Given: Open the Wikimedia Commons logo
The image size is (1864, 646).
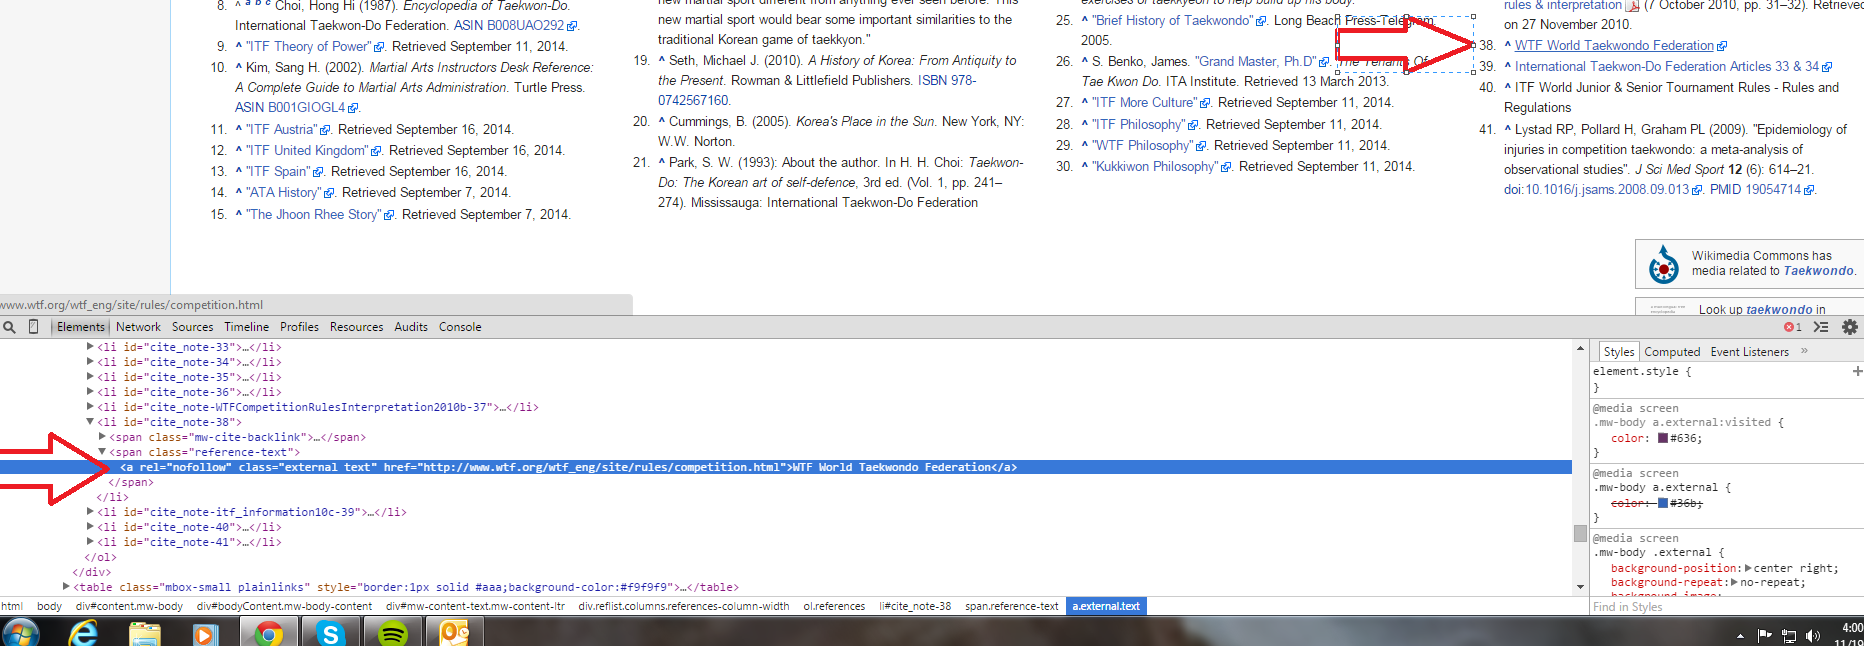Looking at the screenshot, I should coord(1664,264).
